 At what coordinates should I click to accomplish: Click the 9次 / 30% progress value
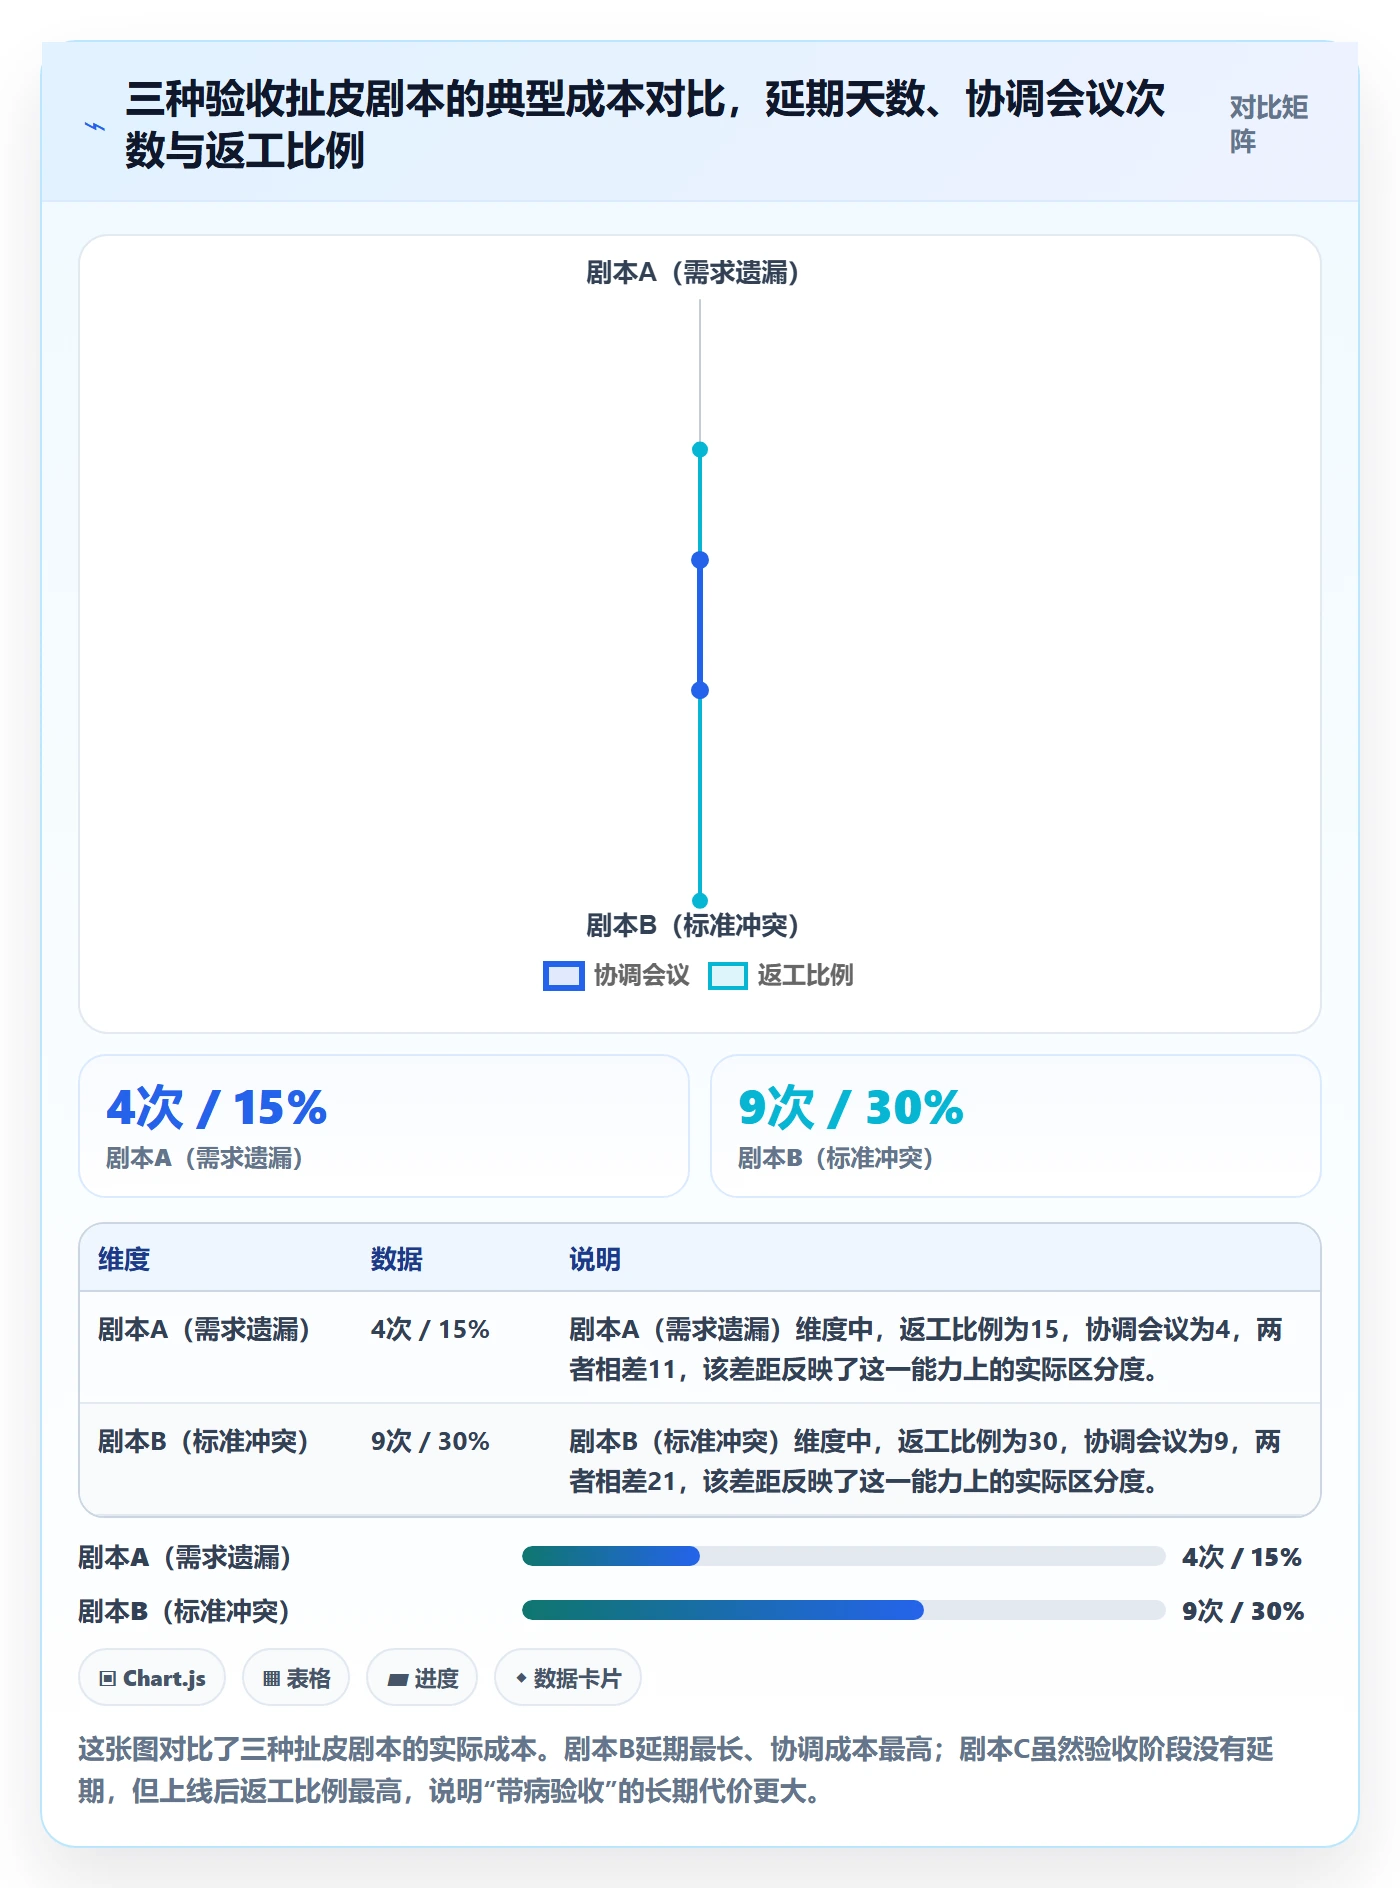[x=1243, y=1611]
